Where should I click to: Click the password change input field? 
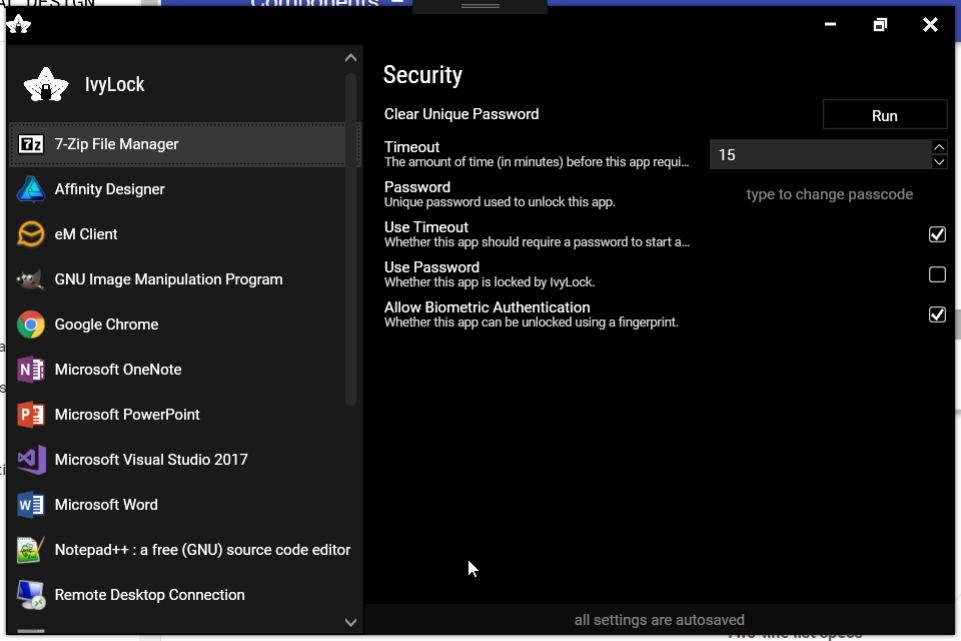(829, 194)
